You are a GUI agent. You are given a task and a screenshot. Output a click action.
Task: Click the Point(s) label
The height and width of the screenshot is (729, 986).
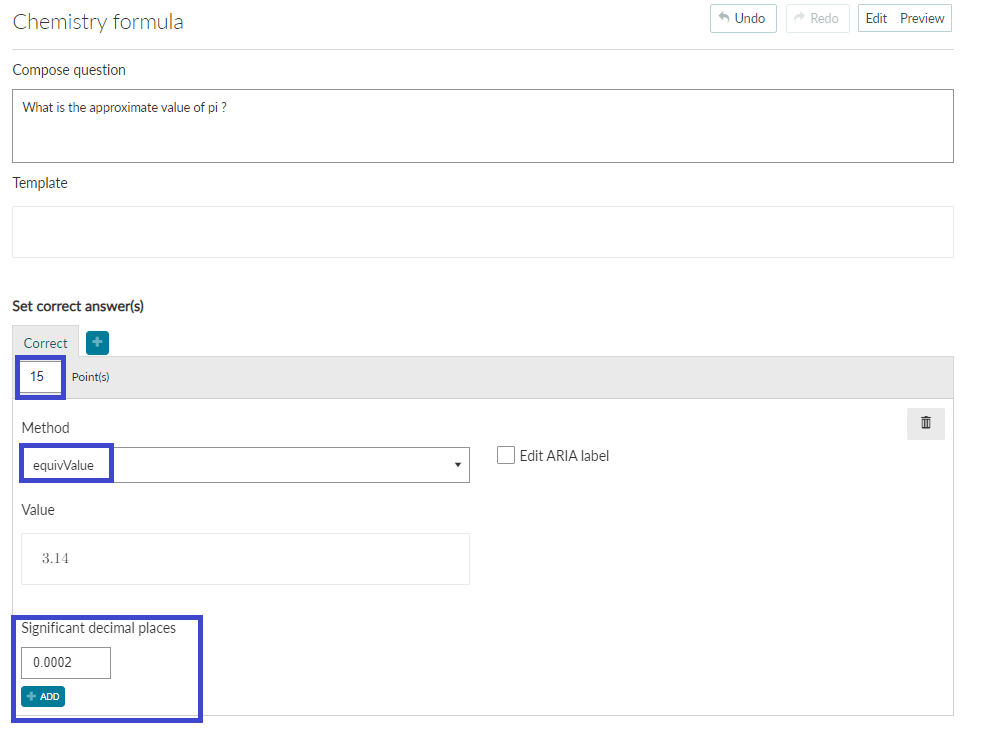(91, 377)
